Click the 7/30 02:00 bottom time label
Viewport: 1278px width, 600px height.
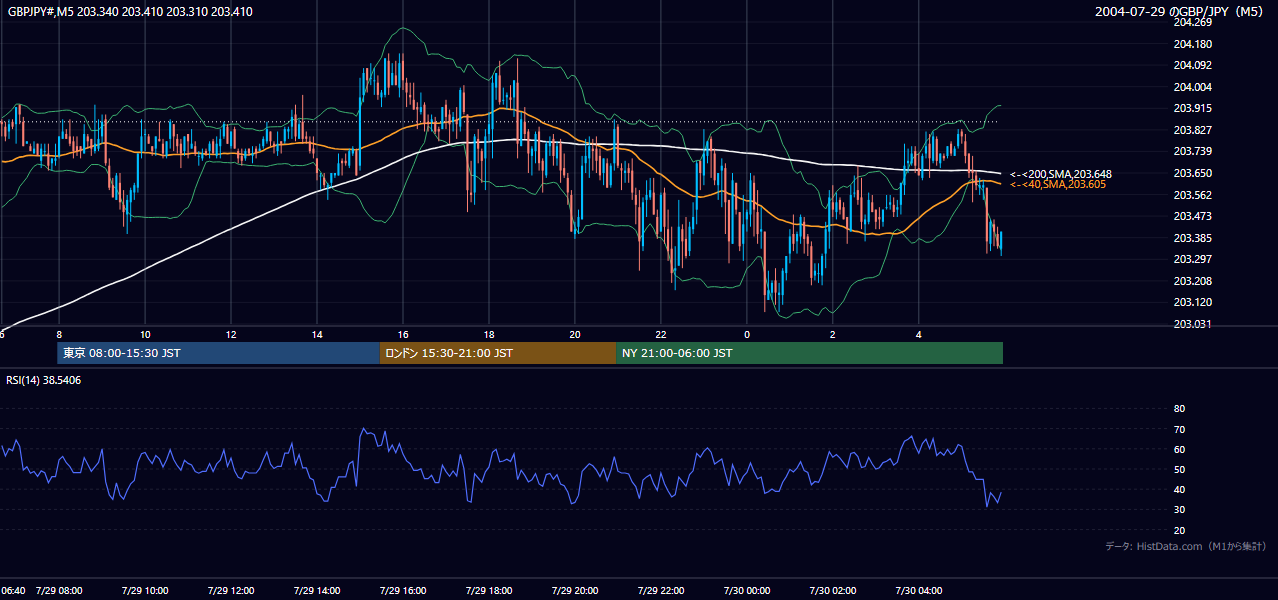(833, 590)
